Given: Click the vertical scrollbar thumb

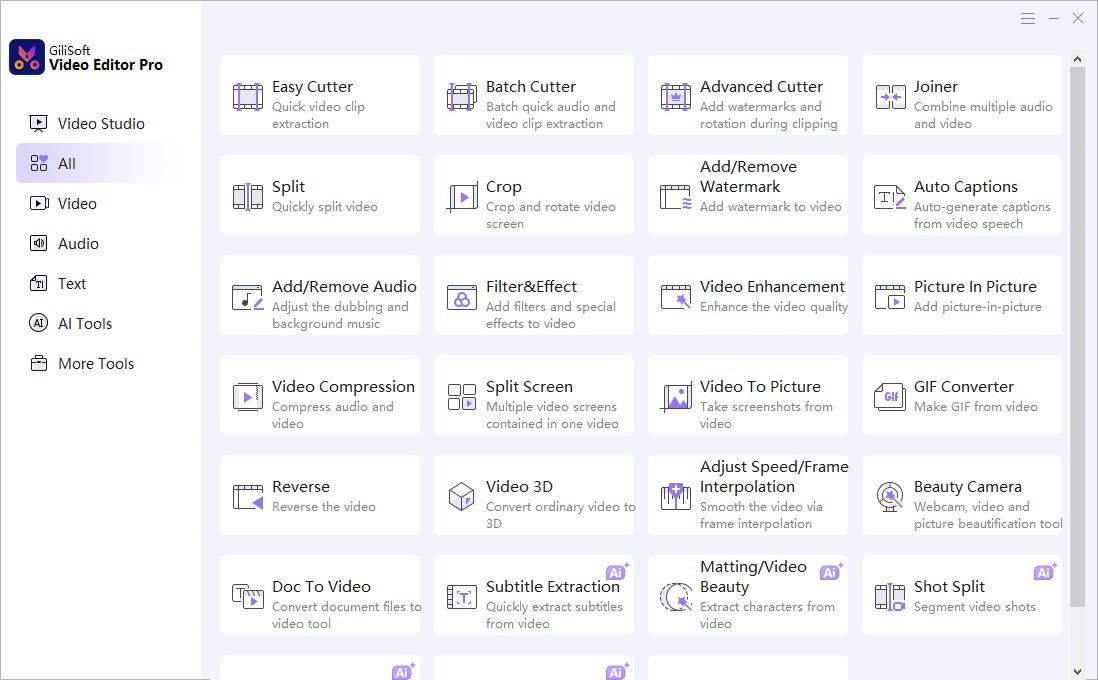Looking at the screenshot, I should (1077, 337).
